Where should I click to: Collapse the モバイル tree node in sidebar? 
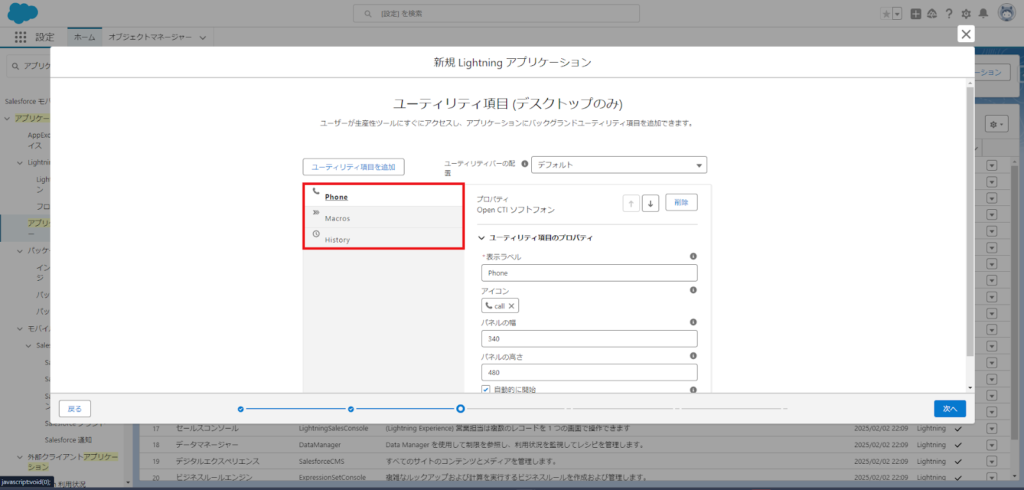(19, 329)
